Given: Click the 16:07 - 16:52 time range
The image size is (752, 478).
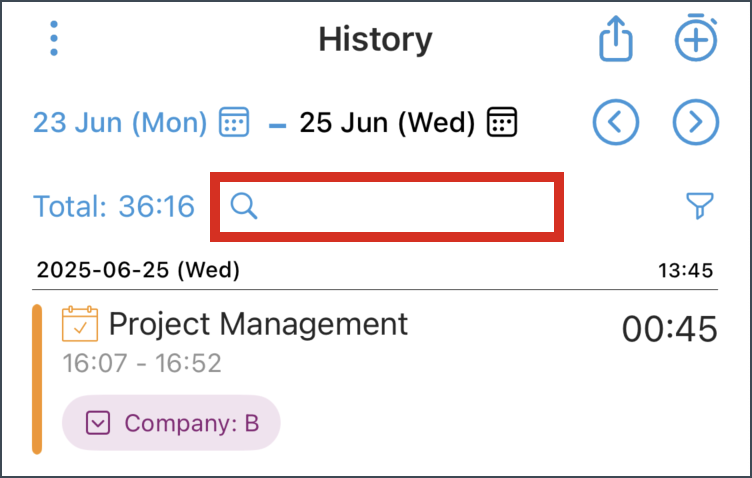Looking at the screenshot, I should pyautogui.click(x=142, y=363).
